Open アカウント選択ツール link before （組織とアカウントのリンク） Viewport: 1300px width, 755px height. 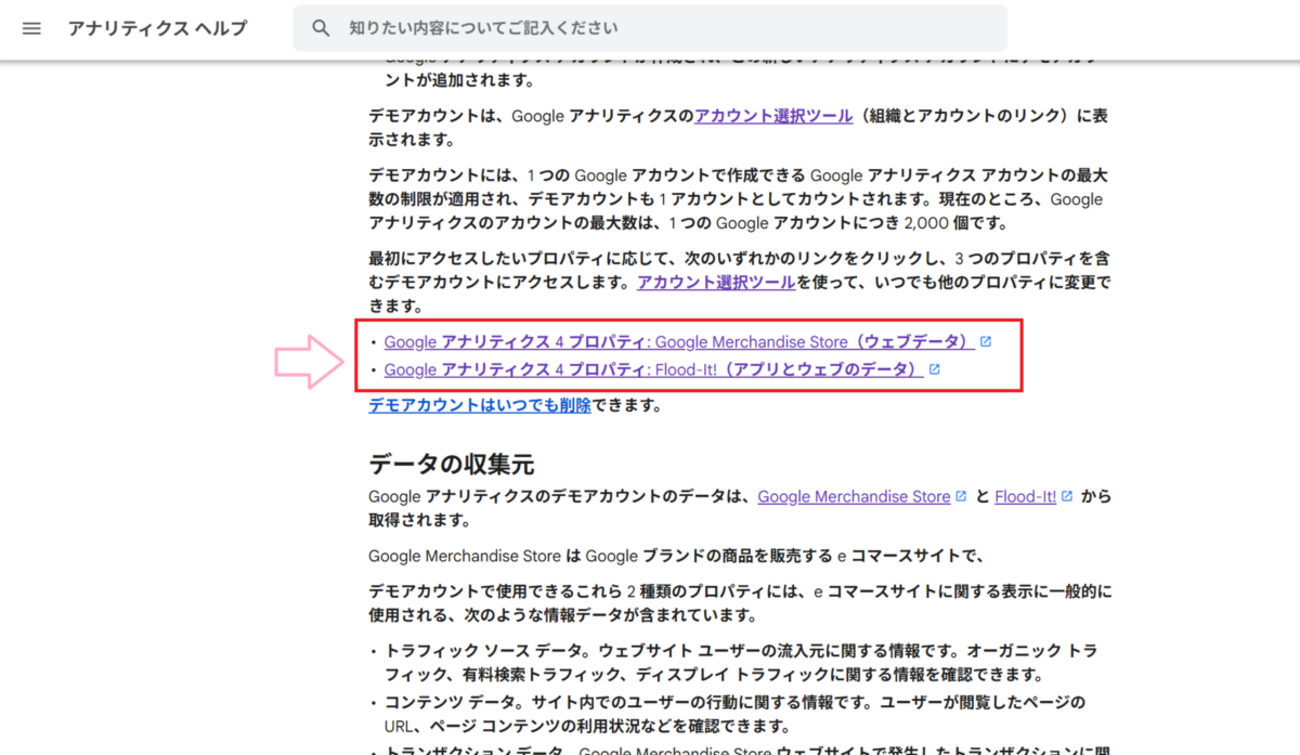pos(773,115)
